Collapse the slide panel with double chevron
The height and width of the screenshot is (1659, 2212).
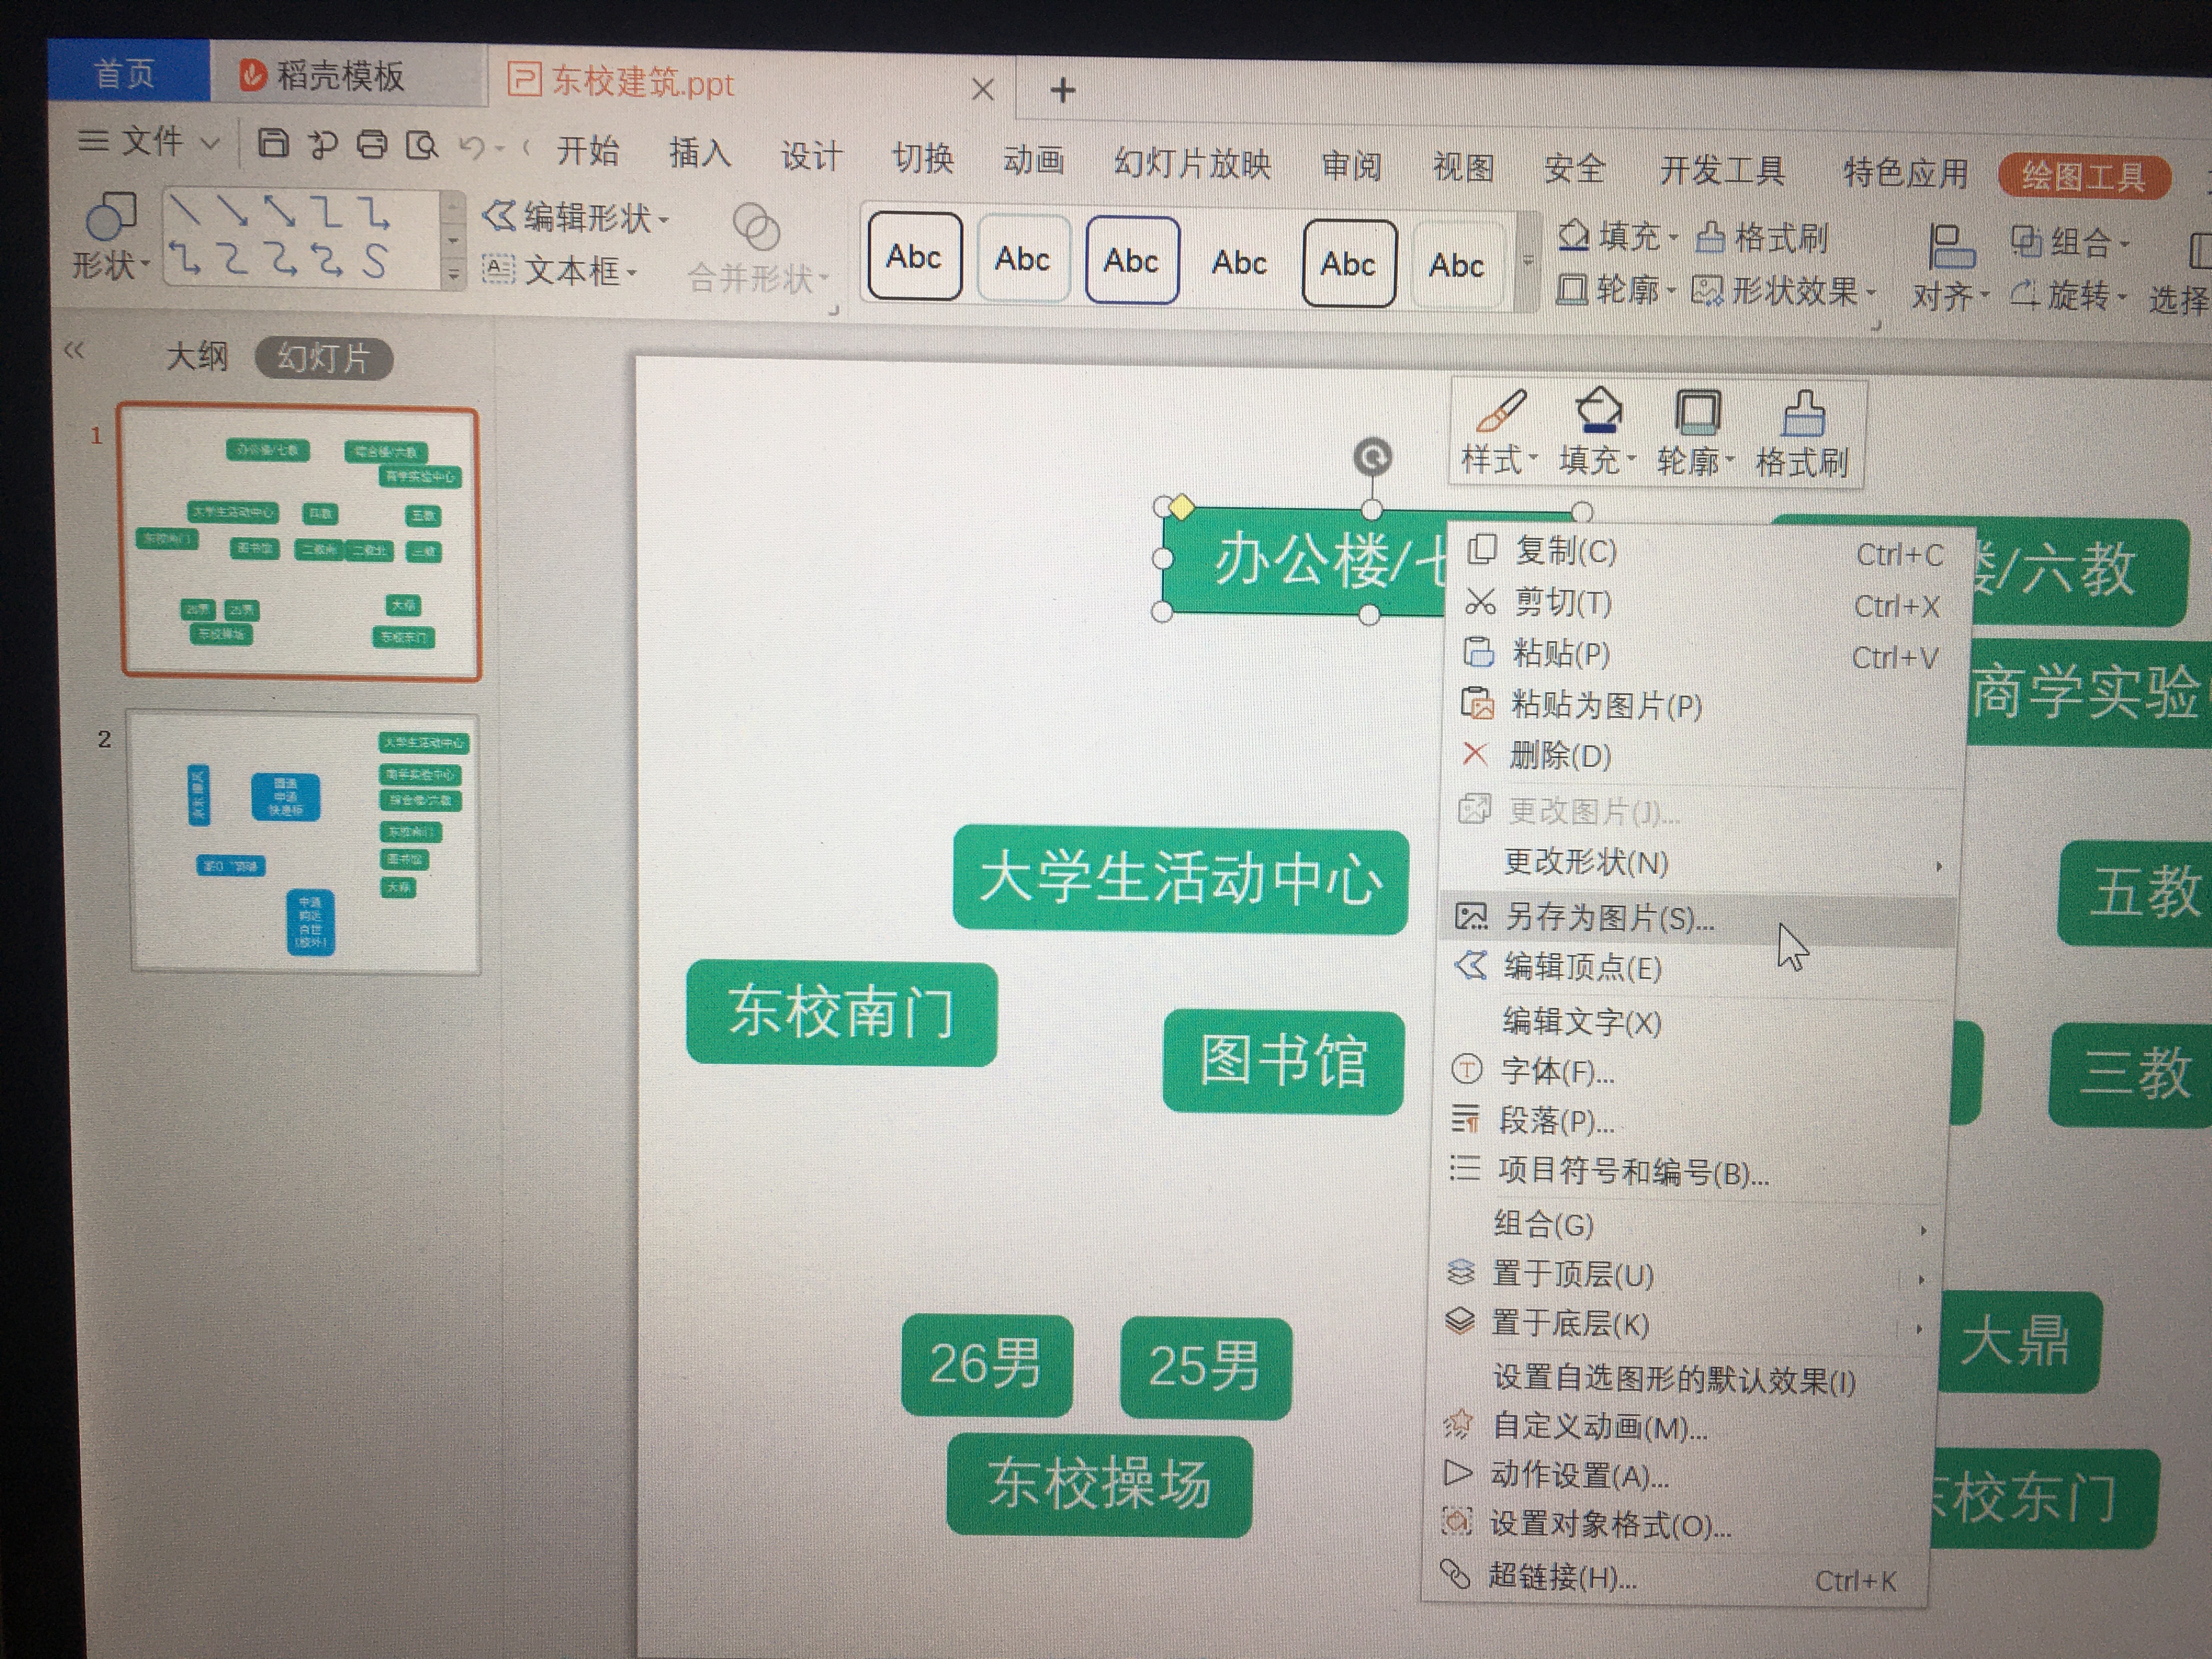(74, 350)
